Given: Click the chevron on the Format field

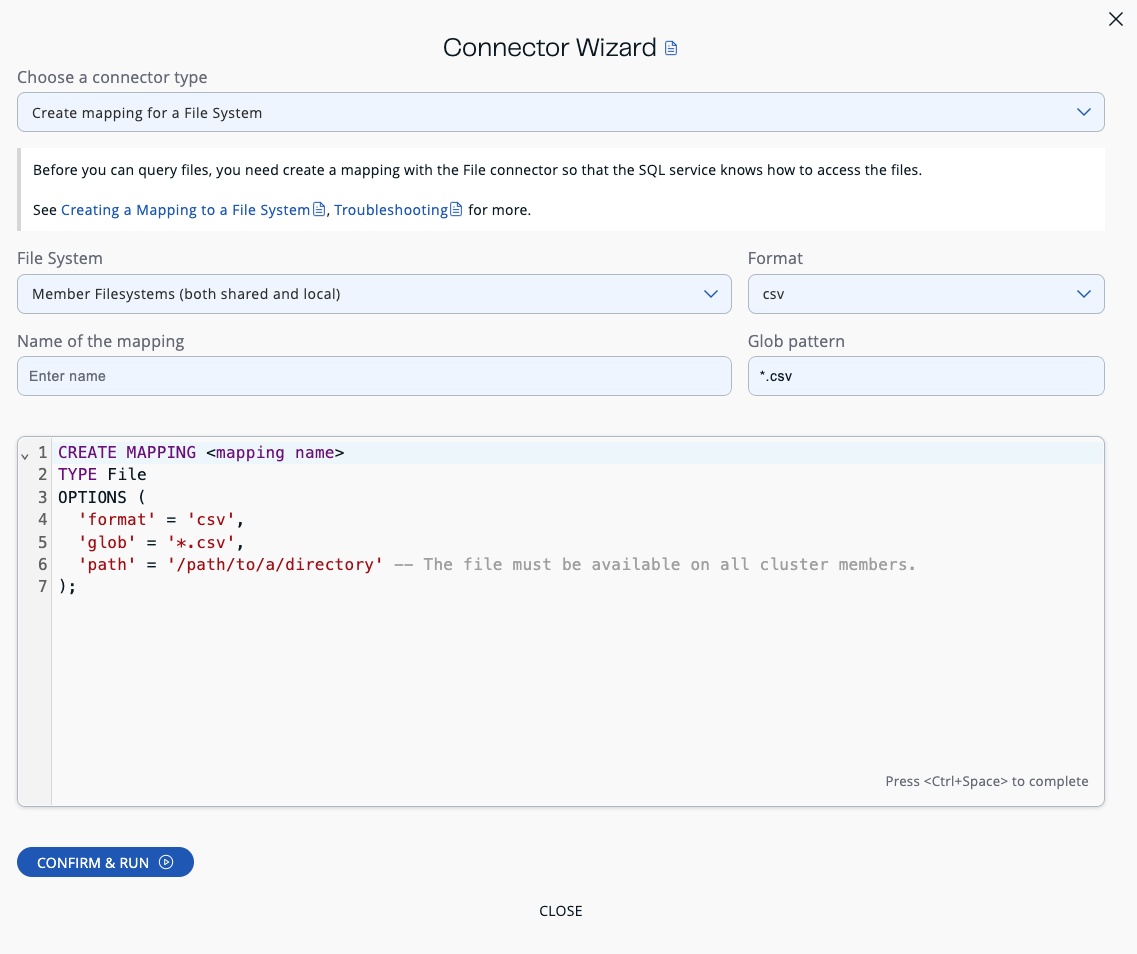Looking at the screenshot, I should [x=1084, y=294].
